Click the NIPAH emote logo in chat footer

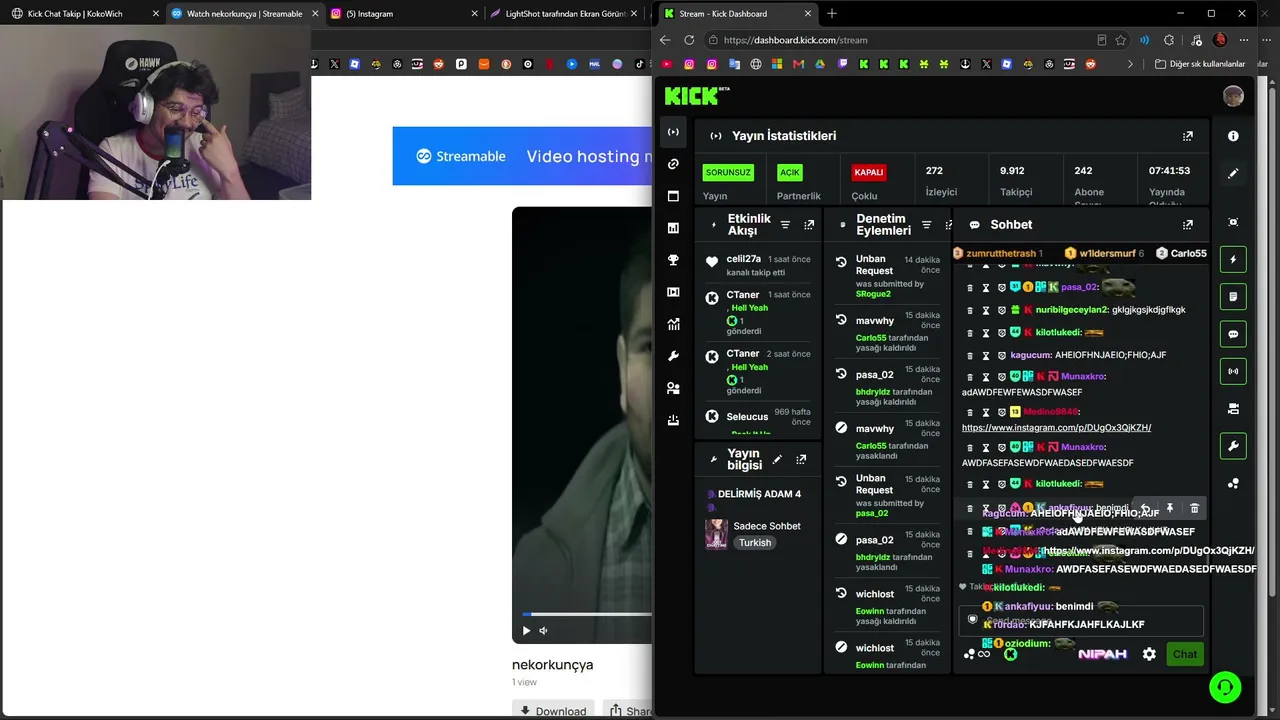click(1102, 654)
